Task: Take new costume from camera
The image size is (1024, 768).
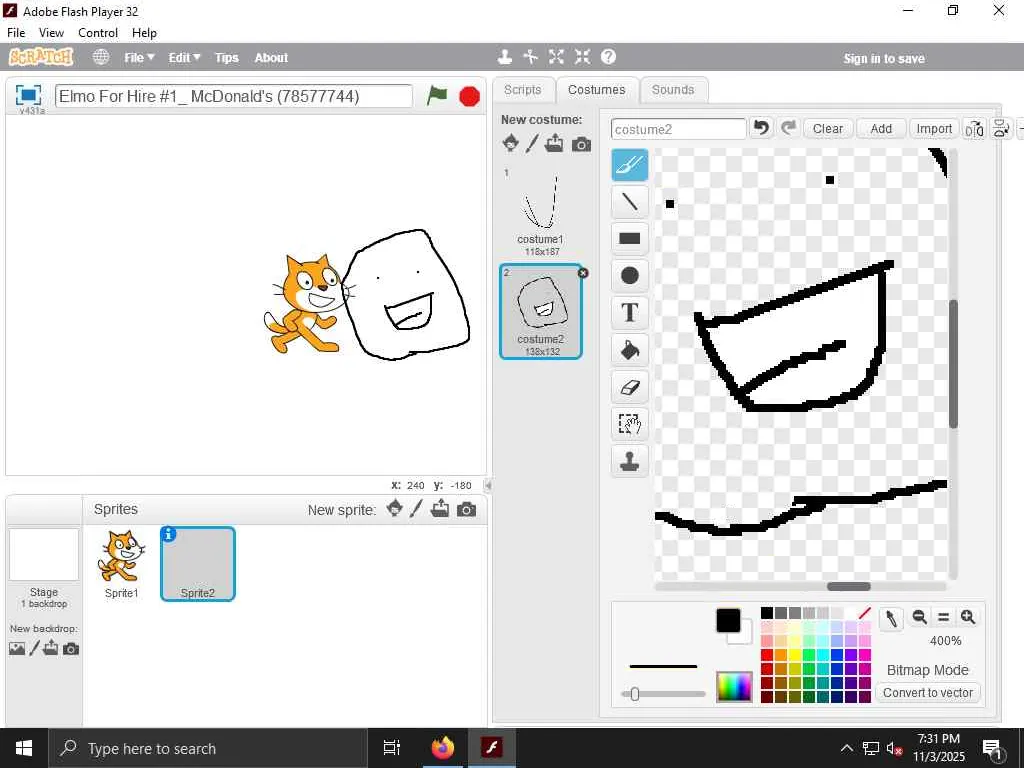Action: [x=581, y=144]
